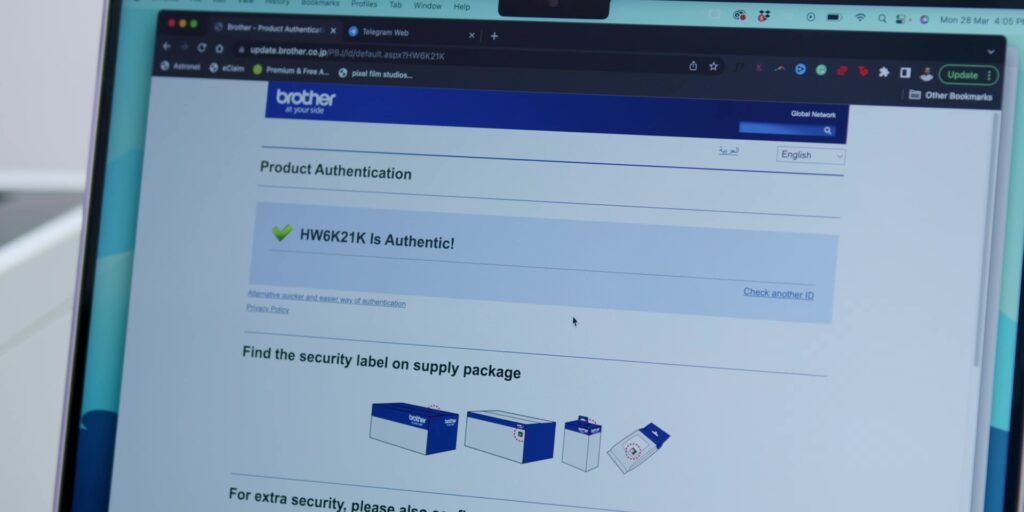Open the Other Bookmarks folder
This screenshot has height=512, width=1024.
(x=950, y=95)
